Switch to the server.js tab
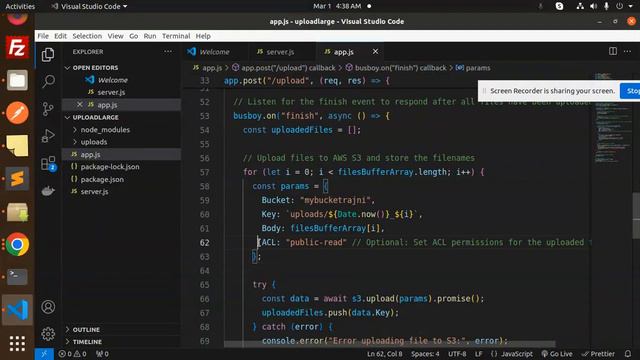The height and width of the screenshot is (360, 640). coord(280,52)
